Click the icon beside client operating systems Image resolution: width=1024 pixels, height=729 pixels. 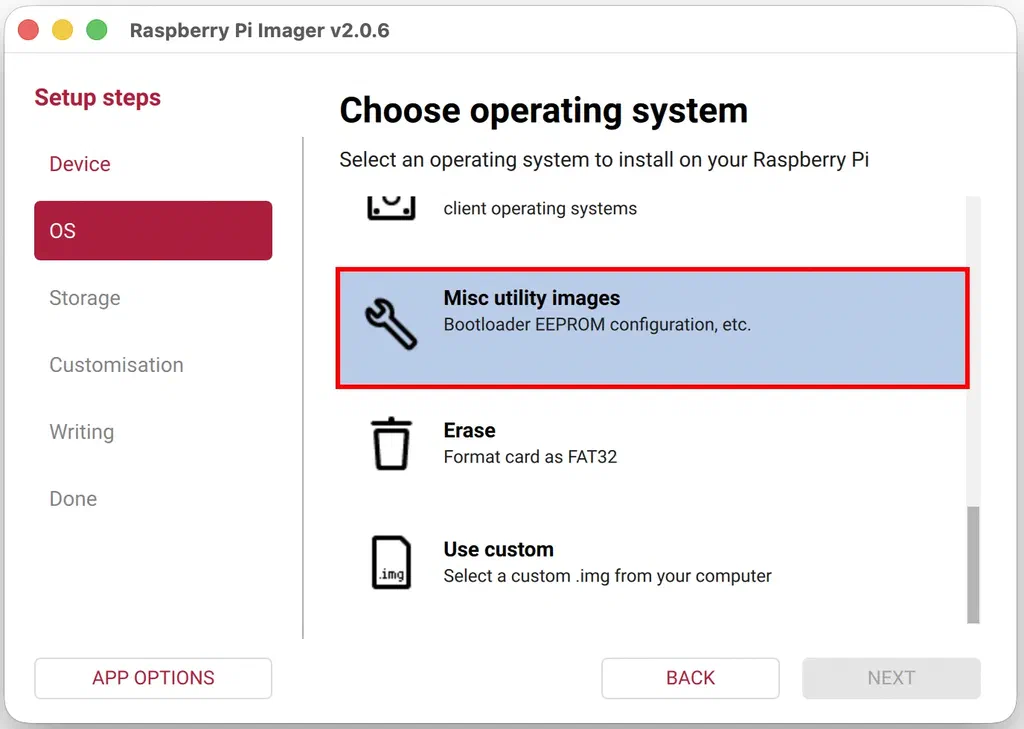coord(391,208)
